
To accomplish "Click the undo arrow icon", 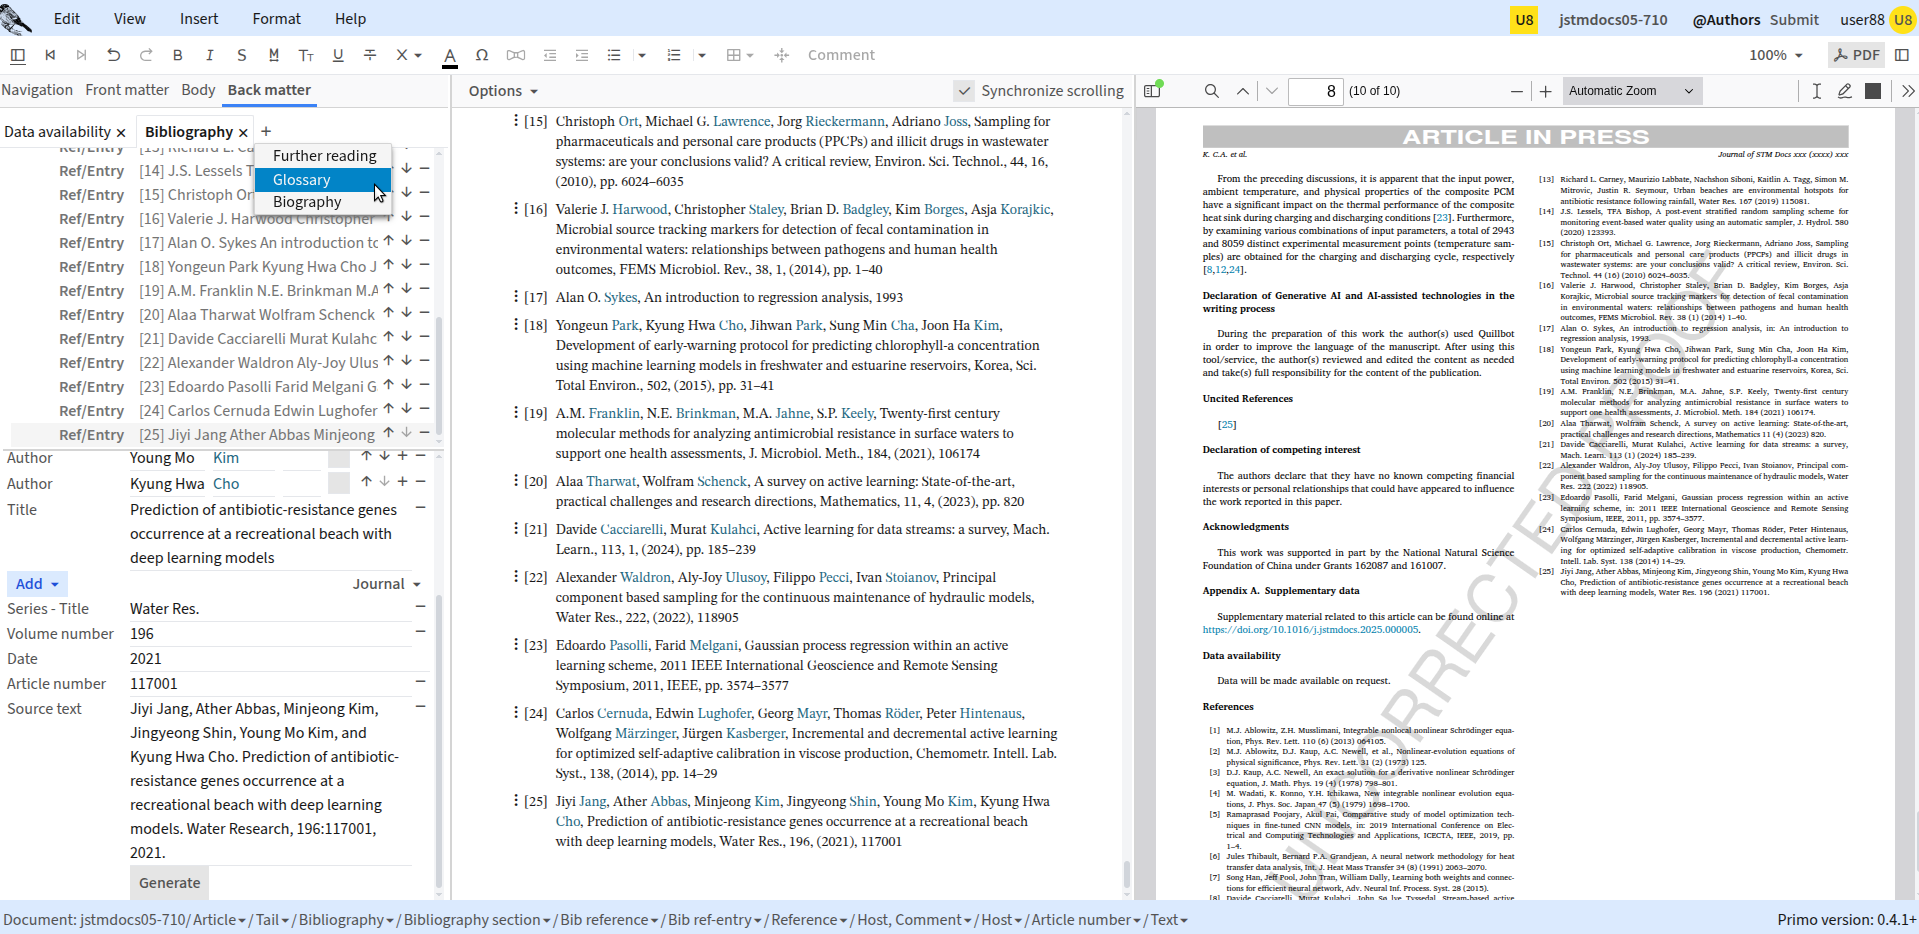I will (x=113, y=55).
